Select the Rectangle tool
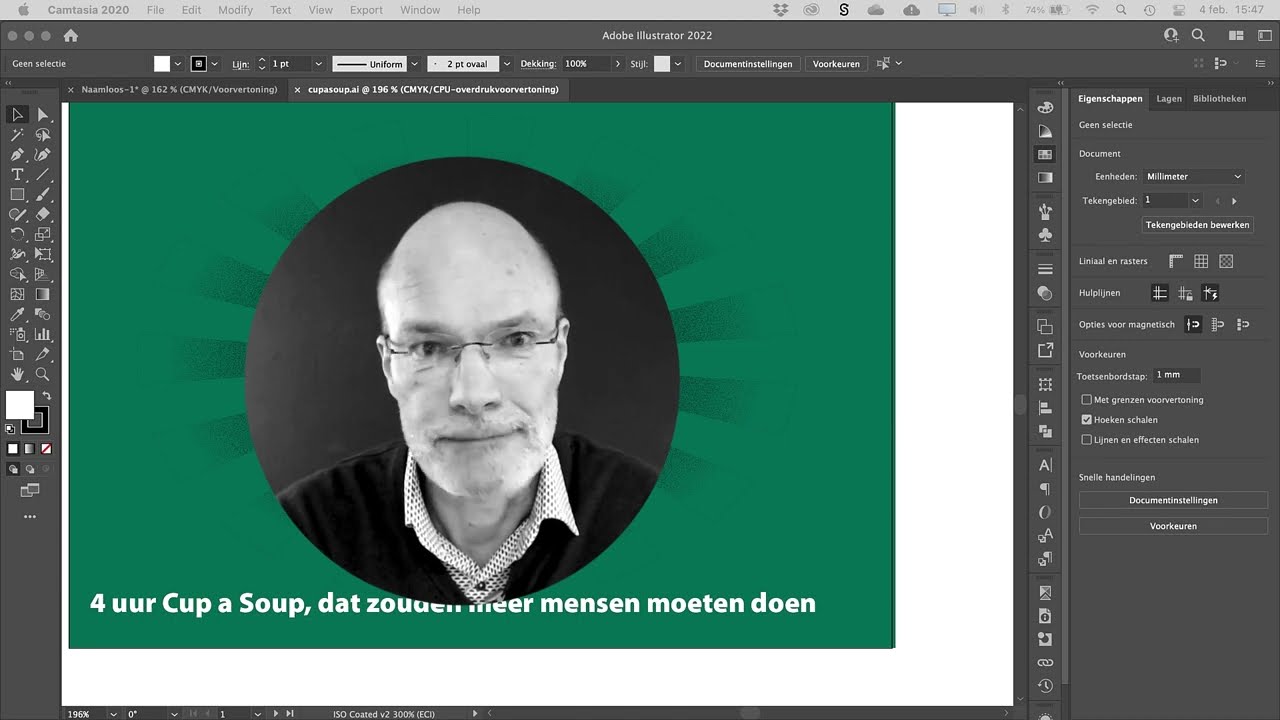This screenshot has width=1280, height=720. click(x=17, y=195)
